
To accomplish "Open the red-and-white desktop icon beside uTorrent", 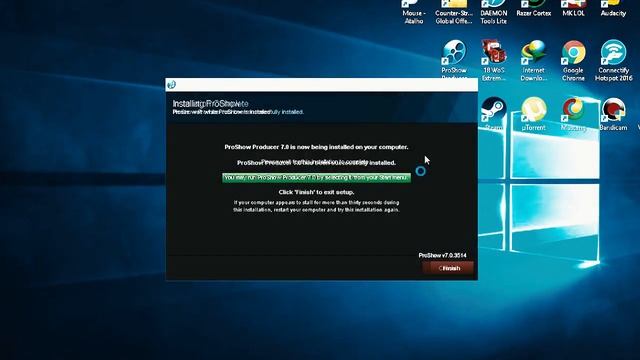I will coord(573,114).
